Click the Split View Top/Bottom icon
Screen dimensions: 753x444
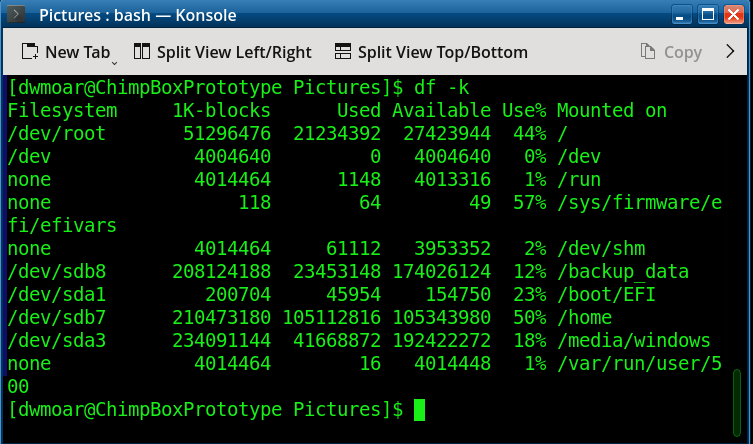point(343,52)
